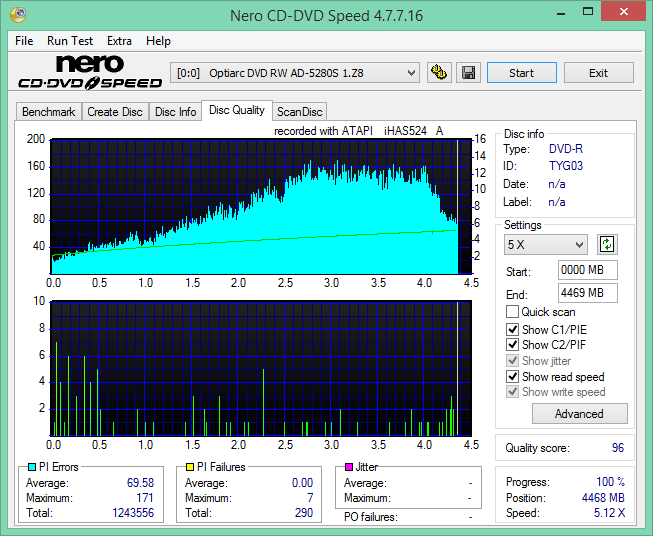Screen dimensions: 653x536
Task: Click the green refresh icon beside speed
Action: pos(607,244)
